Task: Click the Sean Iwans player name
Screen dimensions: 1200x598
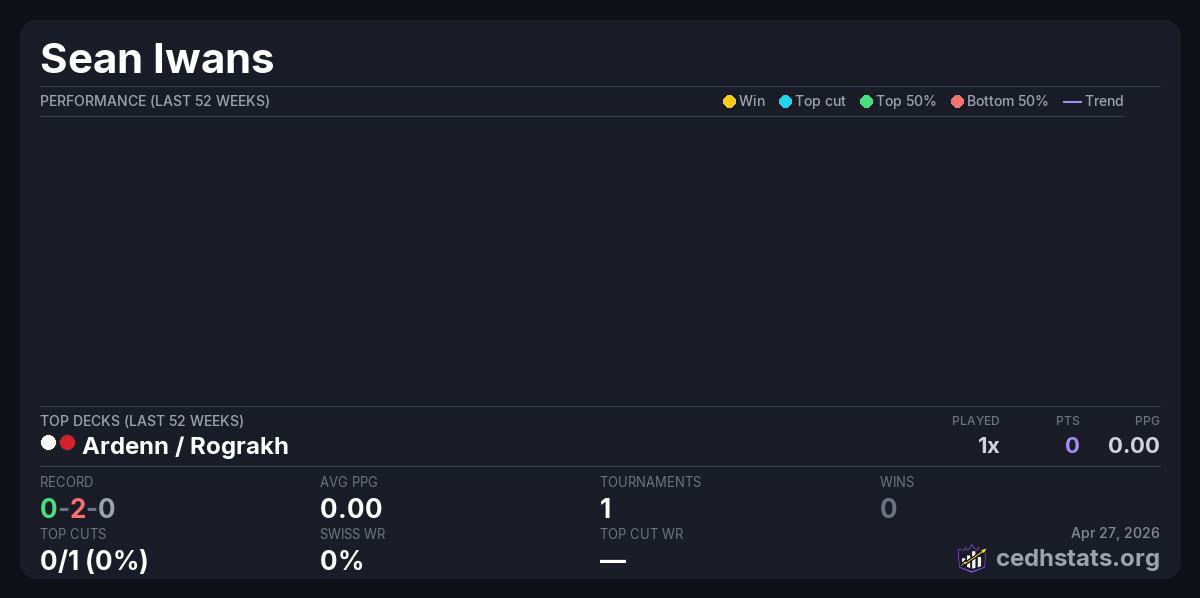Action: (157, 59)
